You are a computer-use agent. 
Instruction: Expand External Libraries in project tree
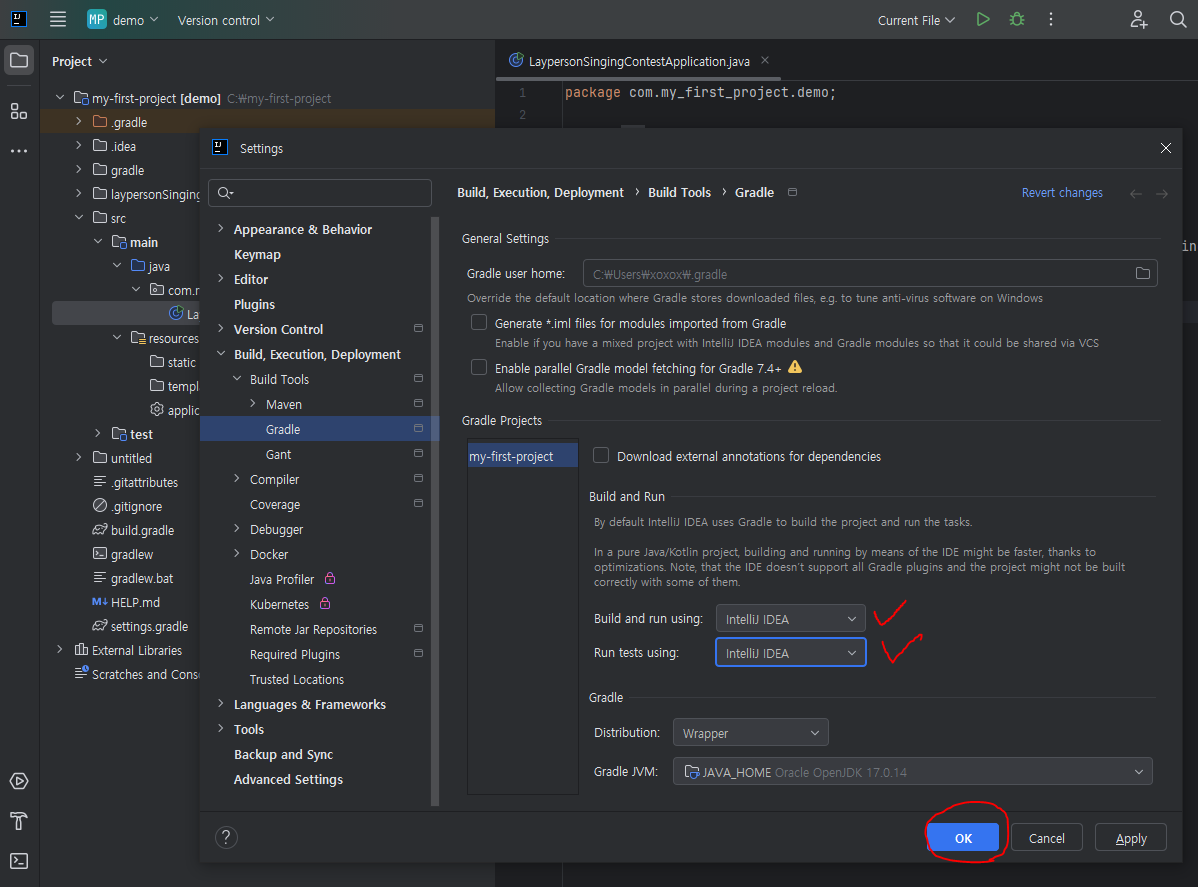60,649
